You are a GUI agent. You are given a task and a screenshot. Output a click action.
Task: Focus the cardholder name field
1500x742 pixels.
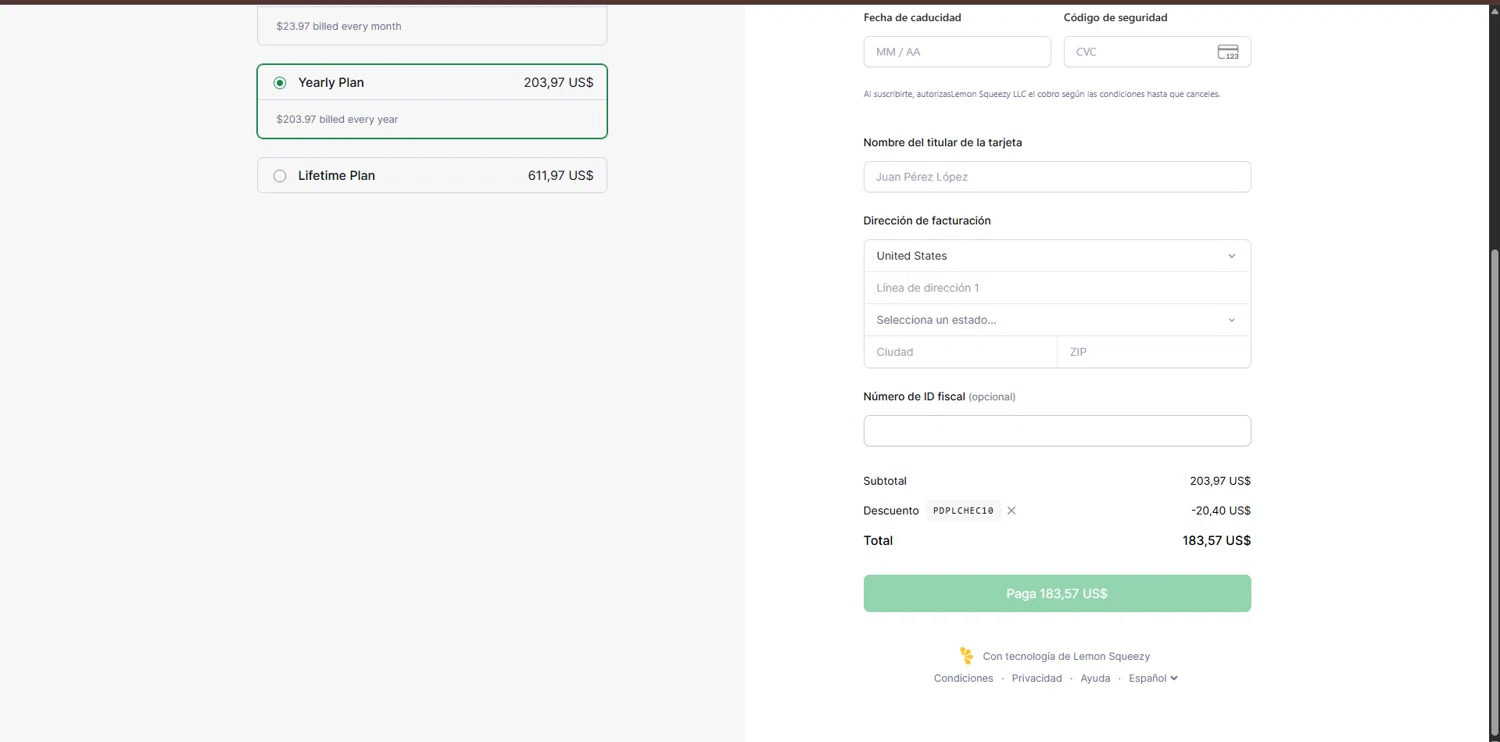point(1057,177)
